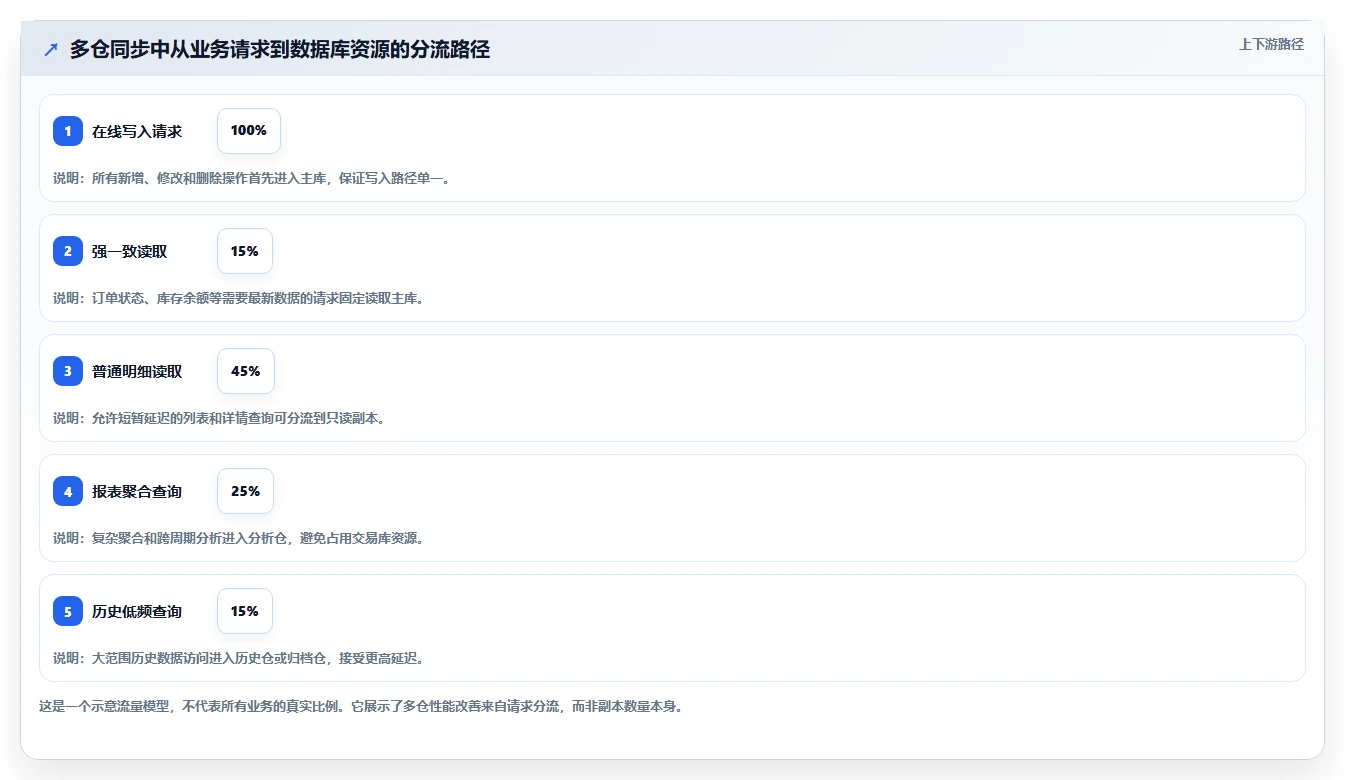The width and height of the screenshot is (1345, 780).
Task: Click step number 4 badge for 报表聚合查询
Action: coord(68,491)
